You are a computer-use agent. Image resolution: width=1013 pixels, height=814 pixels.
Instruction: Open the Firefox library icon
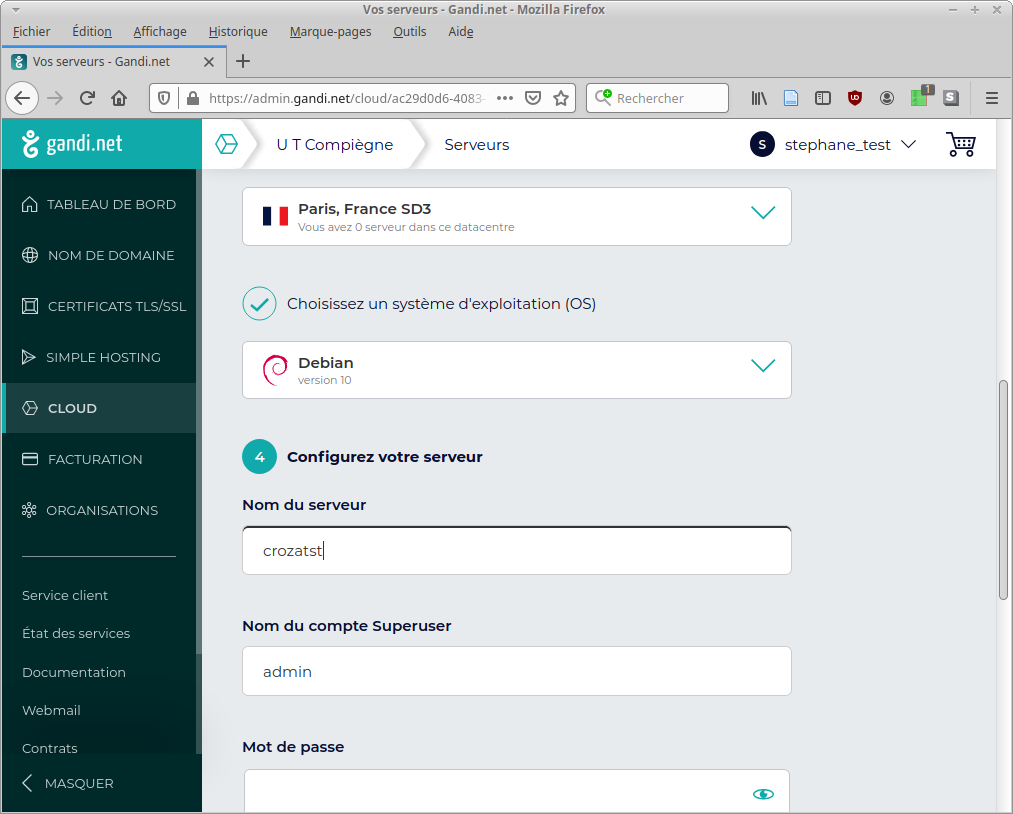tap(759, 98)
